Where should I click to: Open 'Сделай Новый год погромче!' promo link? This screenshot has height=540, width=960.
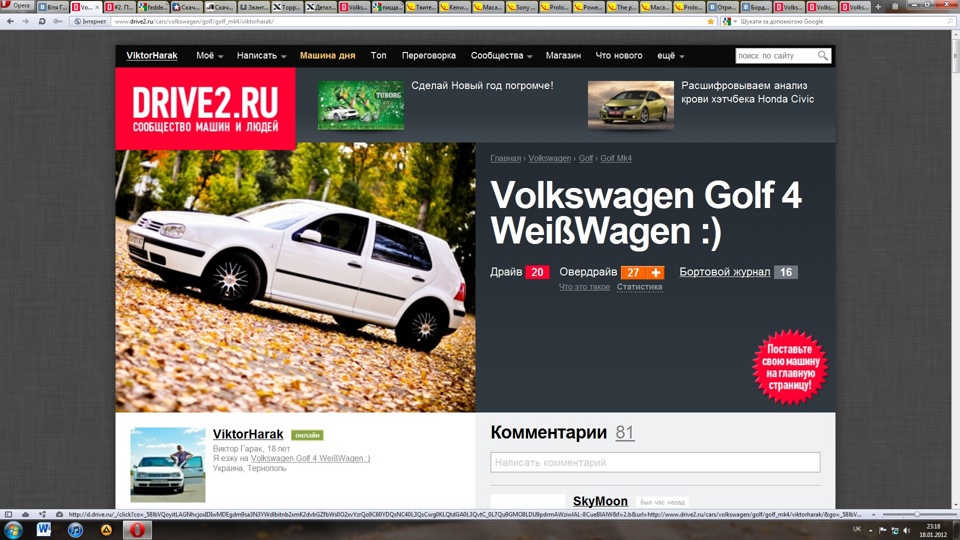pyautogui.click(x=482, y=86)
